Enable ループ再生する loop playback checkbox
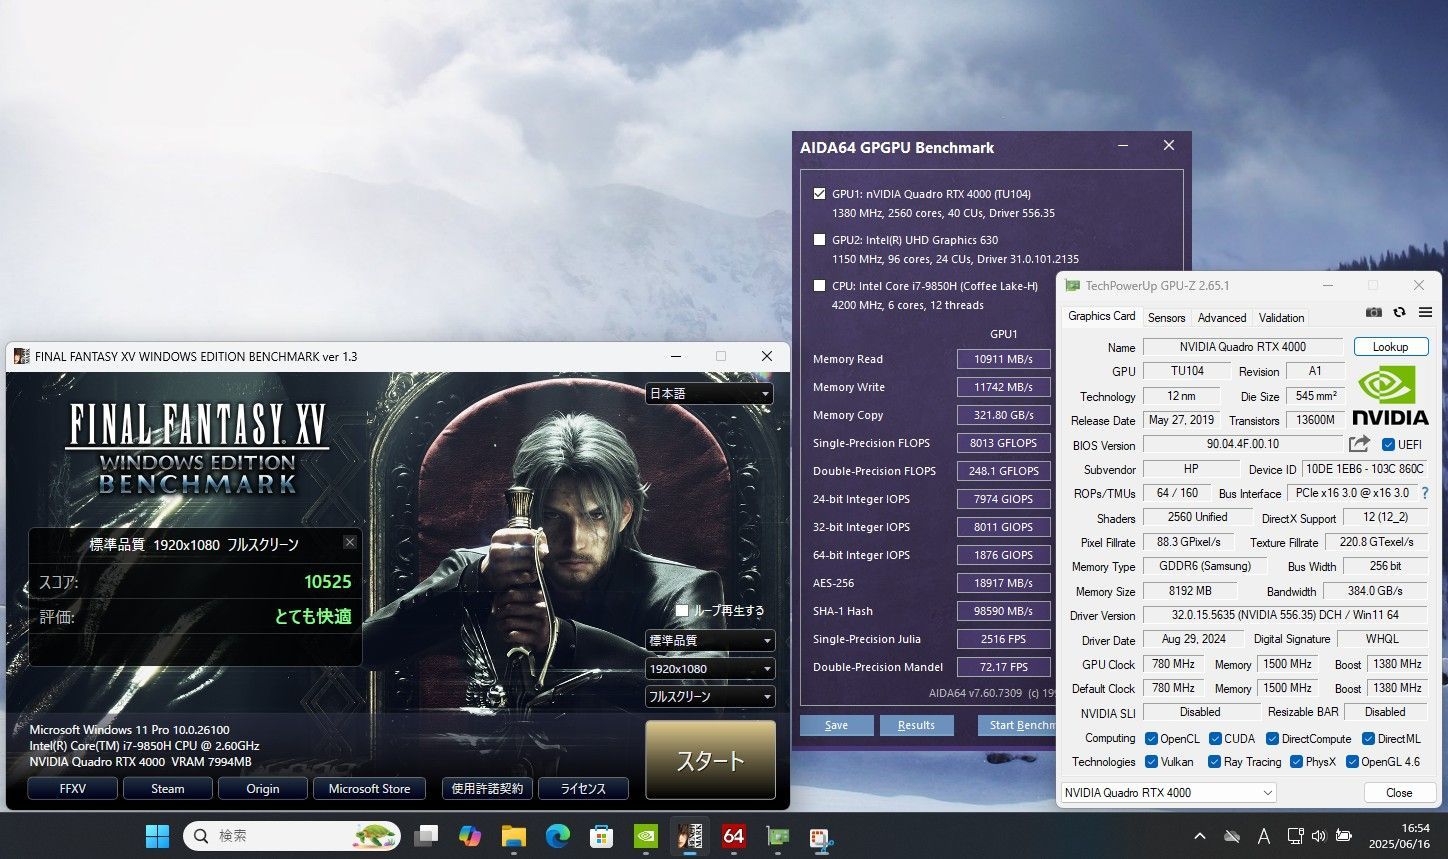1448x859 pixels. [x=682, y=610]
